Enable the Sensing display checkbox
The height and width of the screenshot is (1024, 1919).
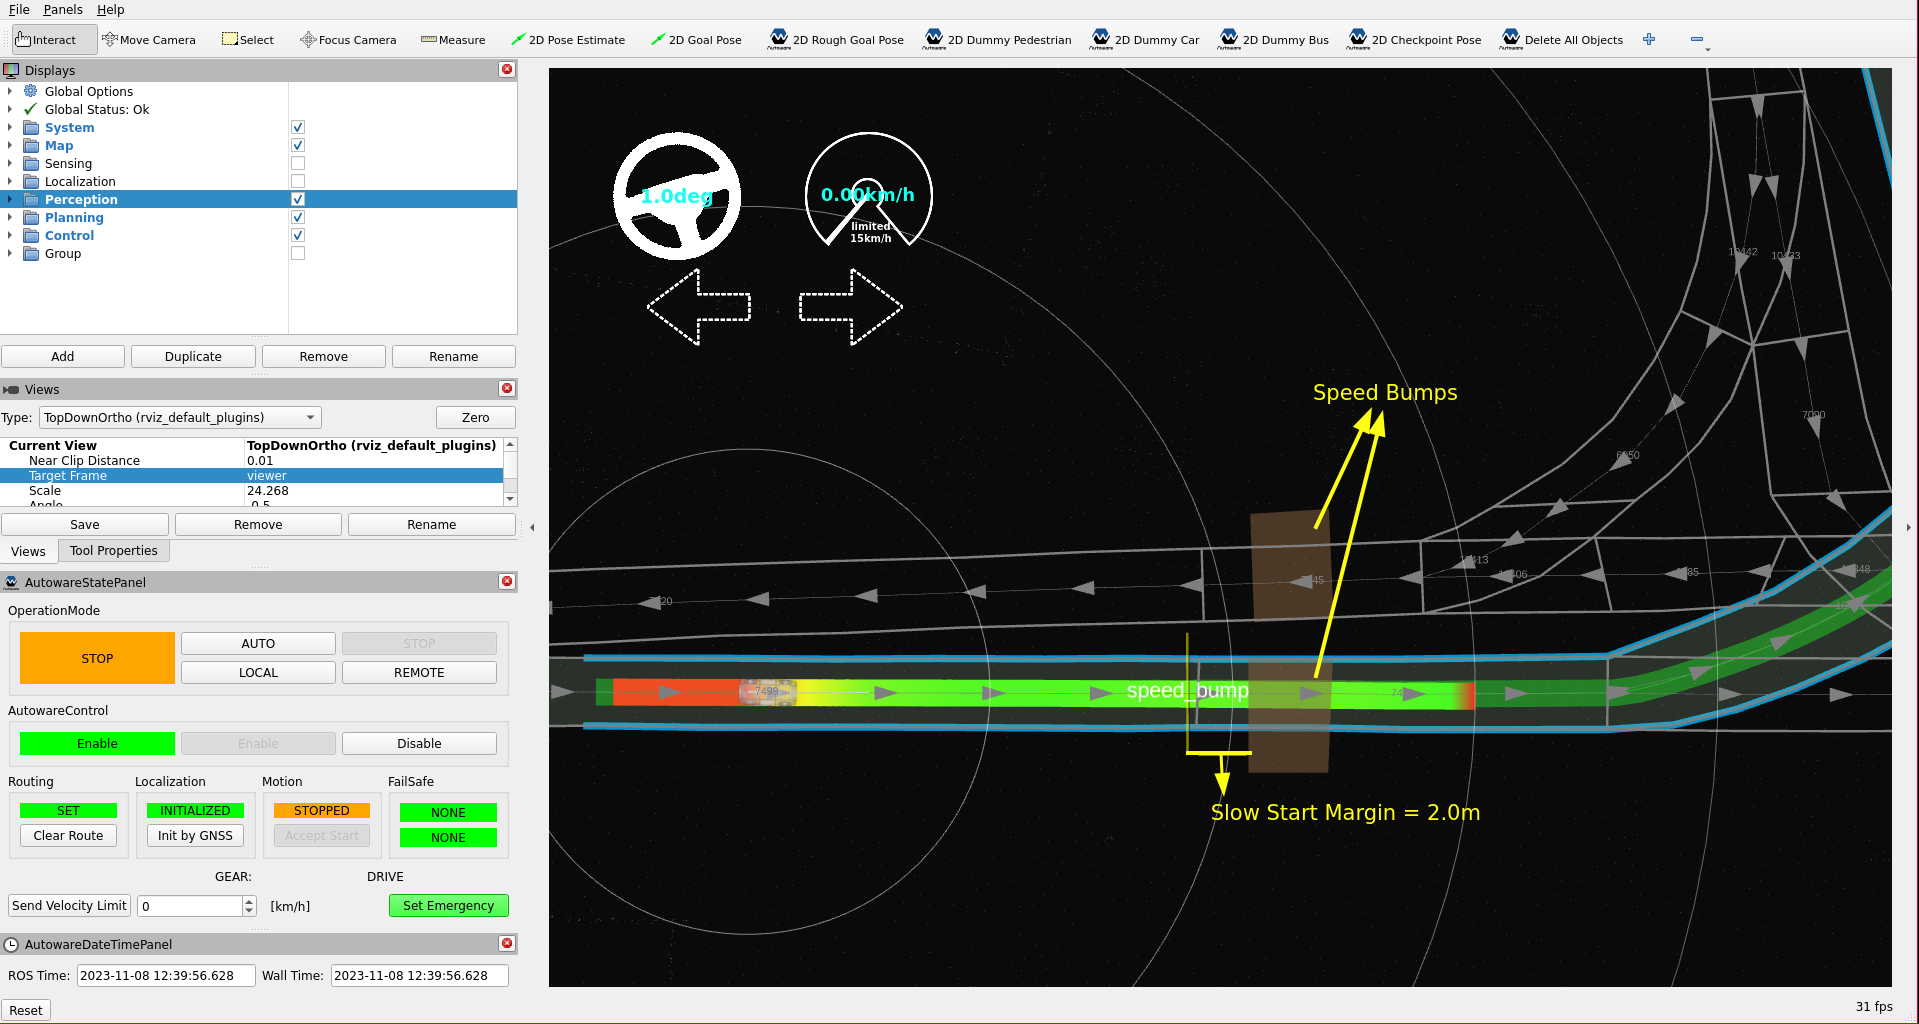(298, 164)
